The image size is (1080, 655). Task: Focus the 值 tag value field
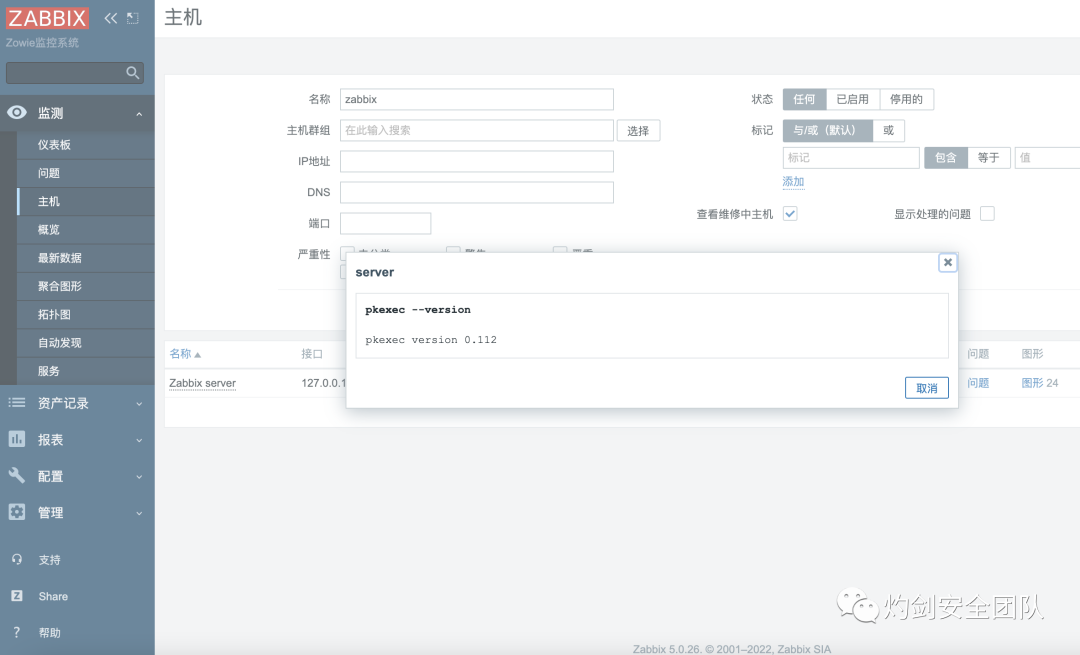pyautogui.click(x=1047, y=158)
